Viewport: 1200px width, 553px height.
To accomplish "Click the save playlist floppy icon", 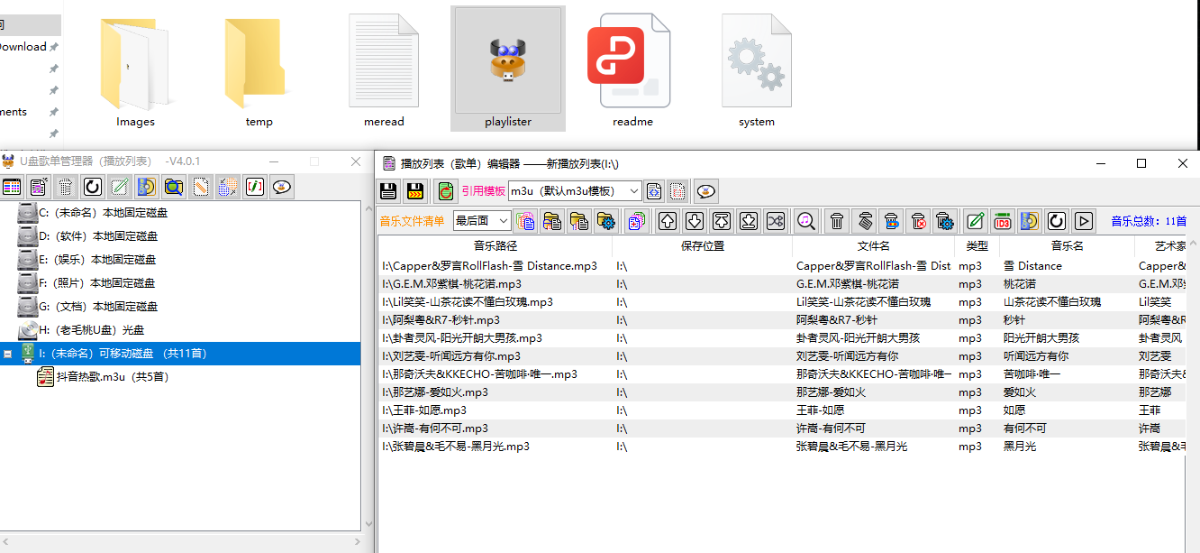I will click(390, 190).
